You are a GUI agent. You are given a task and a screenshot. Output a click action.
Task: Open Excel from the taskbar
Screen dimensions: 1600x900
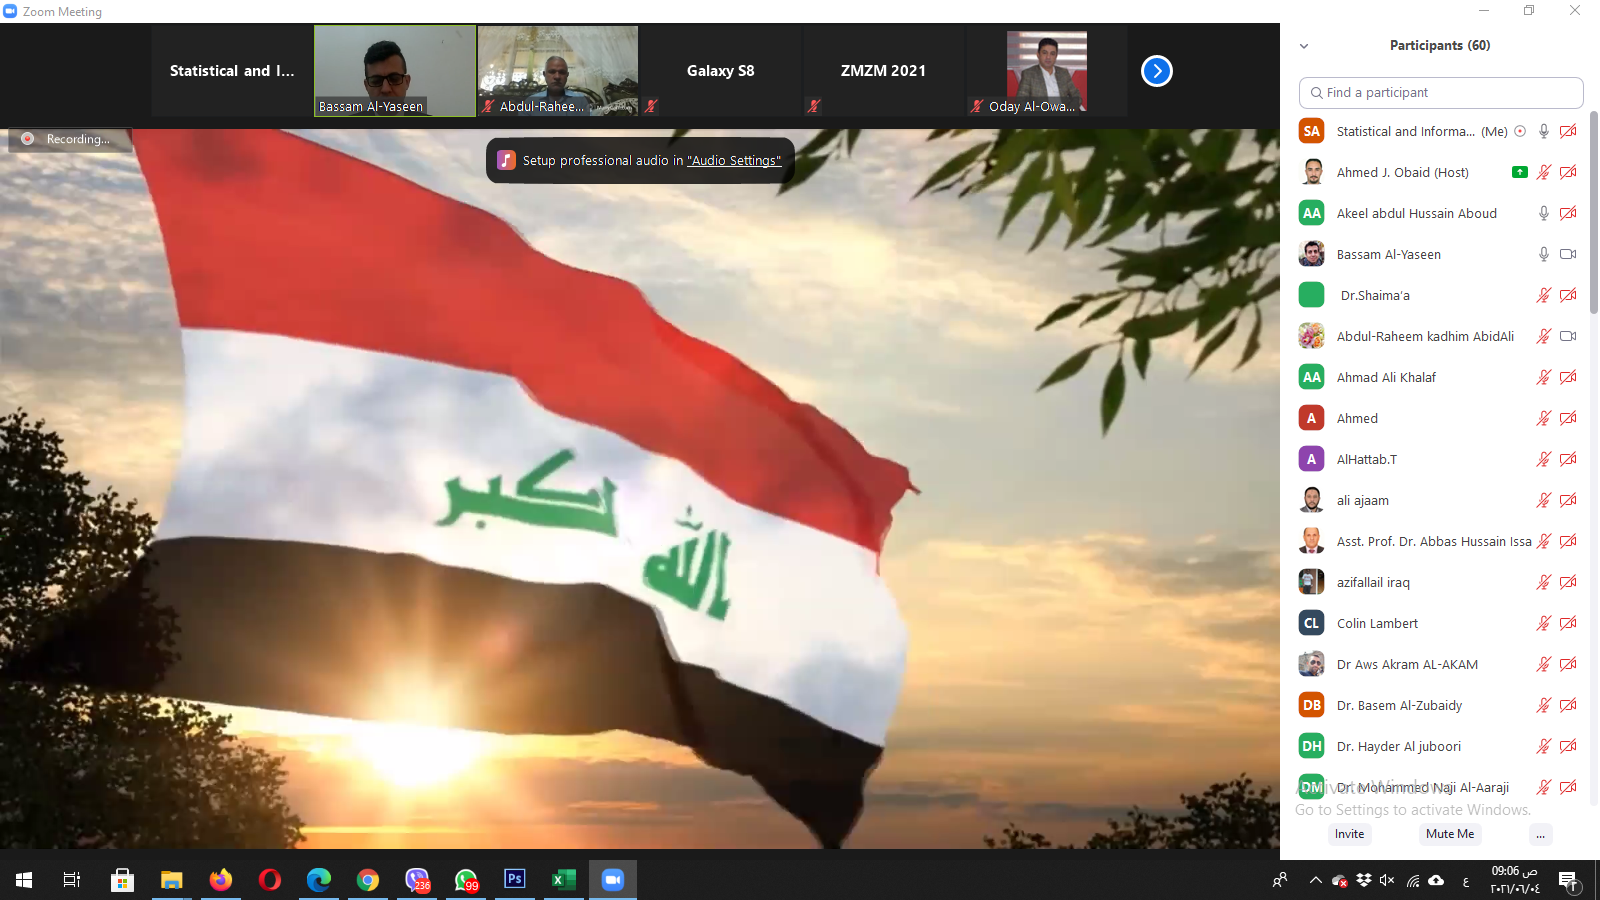(563, 879)
